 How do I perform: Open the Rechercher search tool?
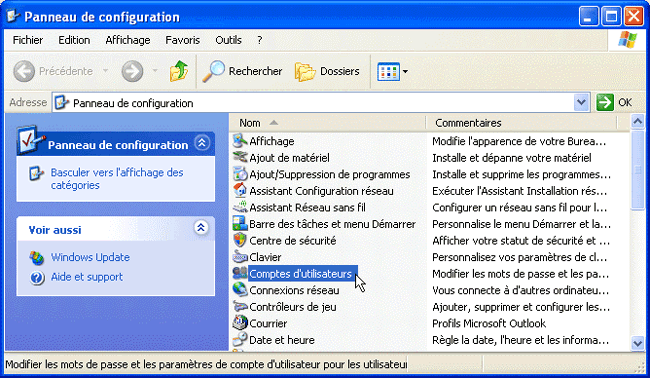(x=242, y=71)
